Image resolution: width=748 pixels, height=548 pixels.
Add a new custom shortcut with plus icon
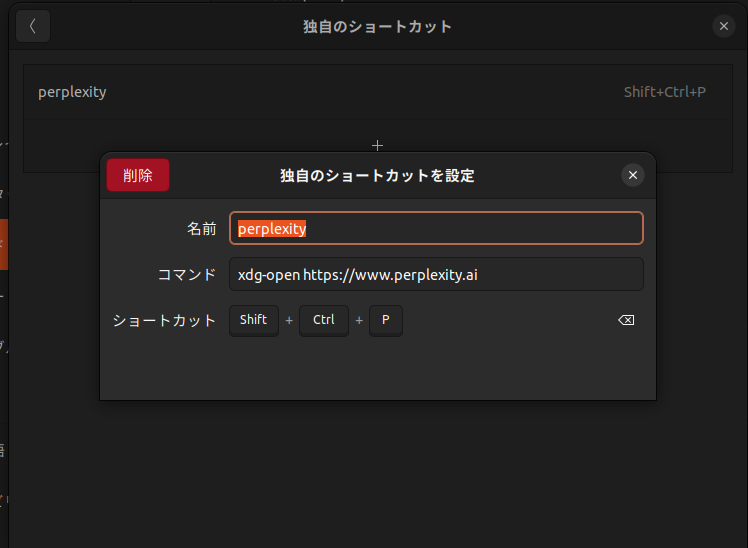tap(377, 145)
